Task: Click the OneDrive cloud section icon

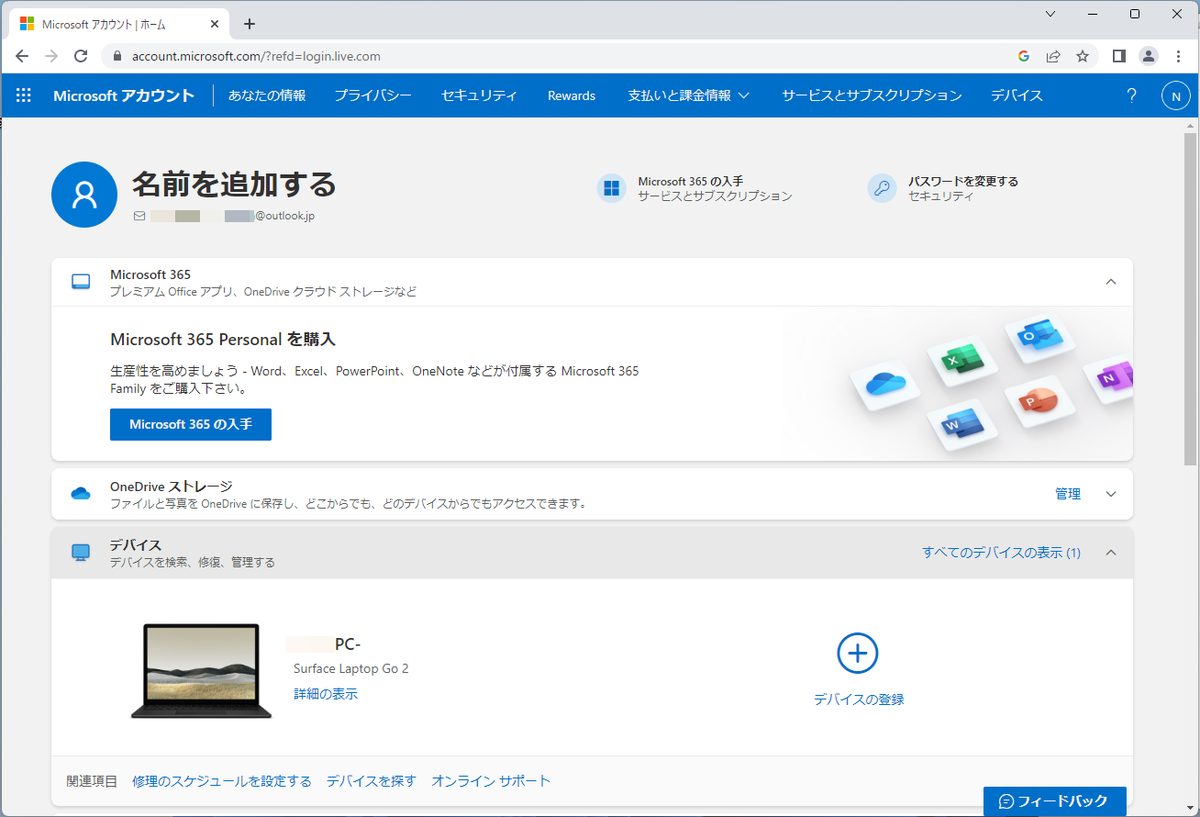Action: [x=81, y=494]
